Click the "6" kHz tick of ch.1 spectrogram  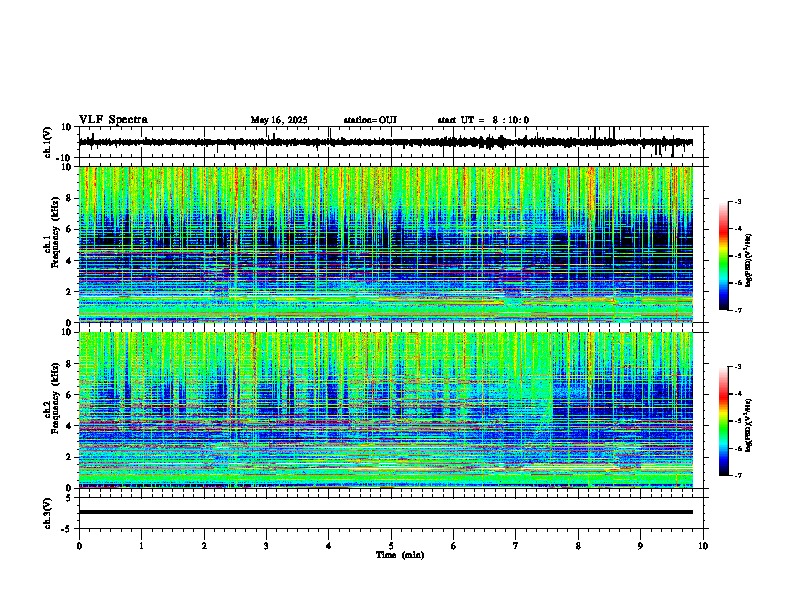click(70, 229)
